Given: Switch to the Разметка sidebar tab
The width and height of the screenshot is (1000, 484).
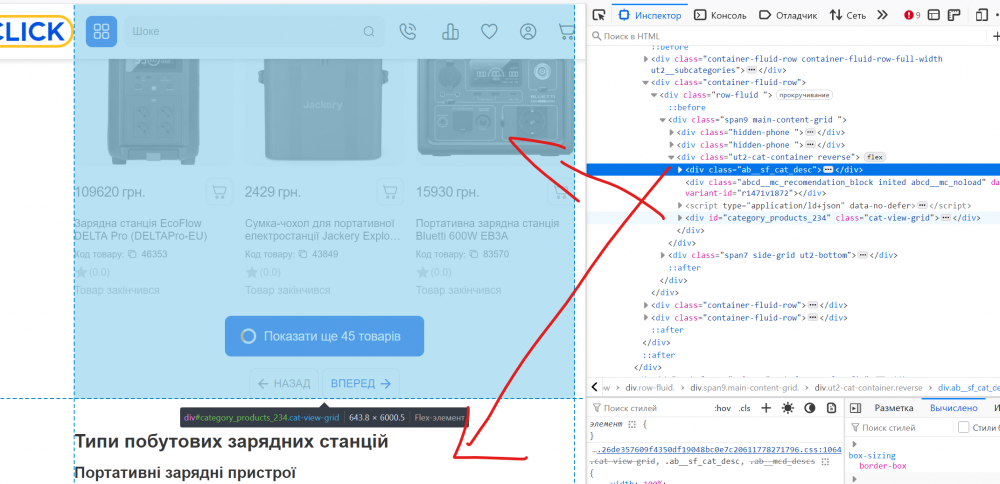Looking at the screenshot, I should [x=893, y=408].
